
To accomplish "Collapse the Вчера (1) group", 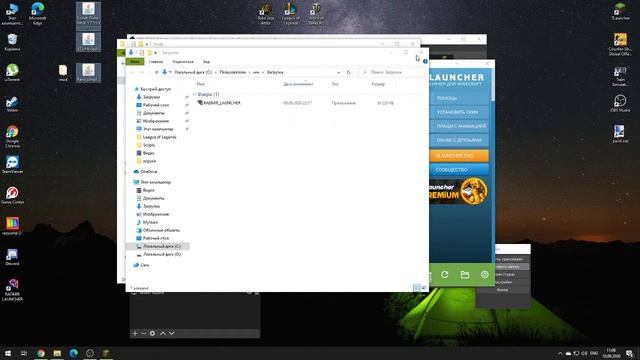I will (195, 94).
